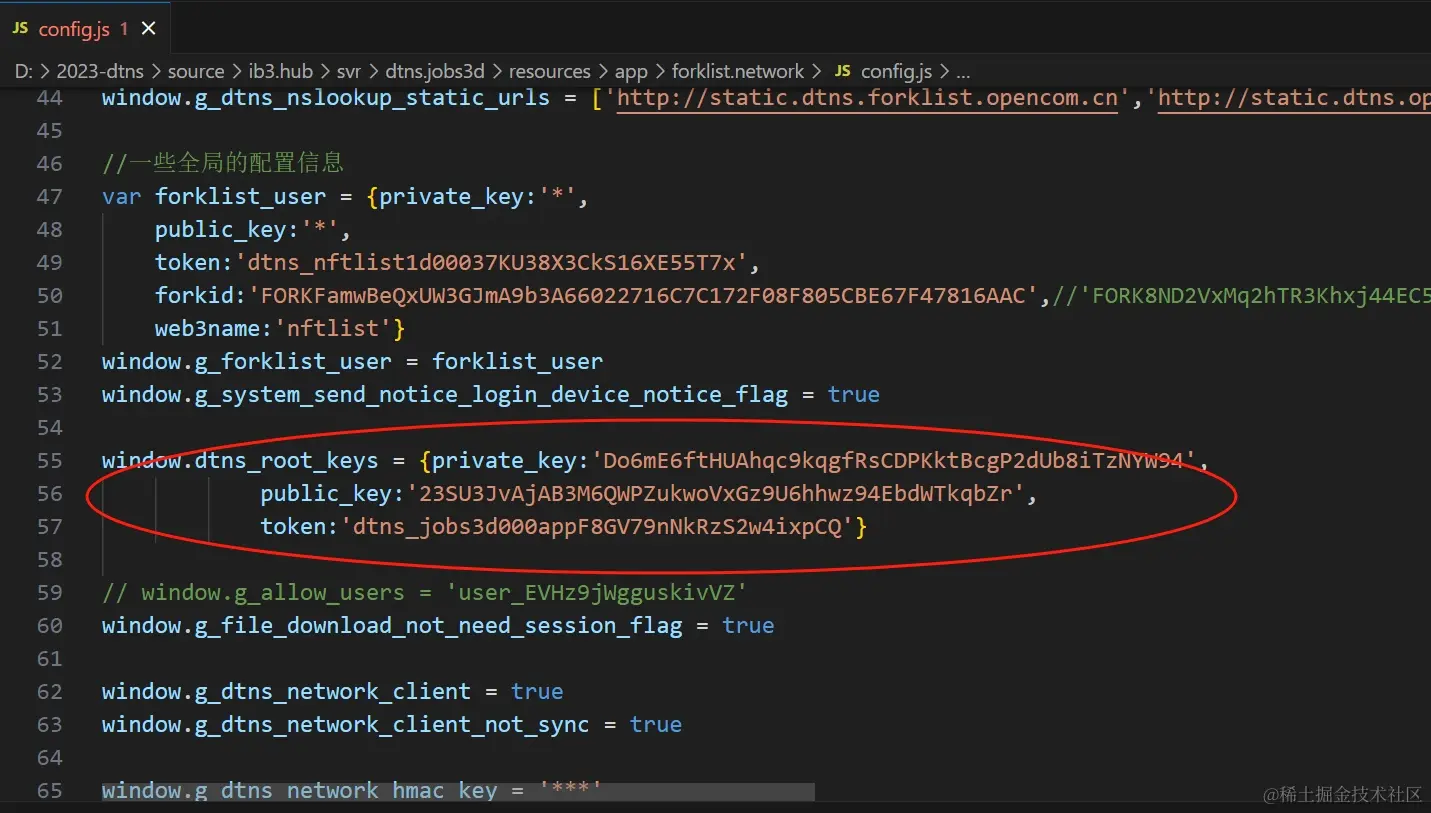The image size is (1431, 813).
Task: Click line number 59 in the gutter
Action: (x=50, y=593)
